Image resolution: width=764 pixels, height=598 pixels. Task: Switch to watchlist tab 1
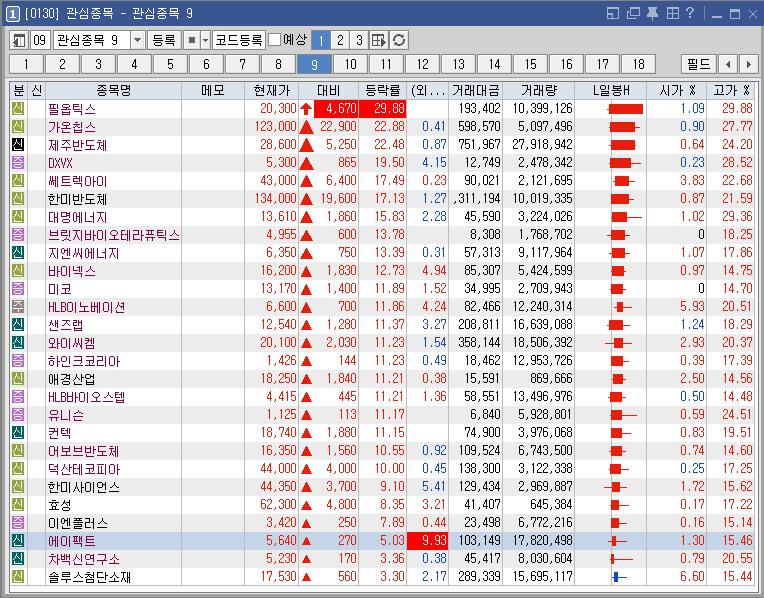[x=26, y=64]
